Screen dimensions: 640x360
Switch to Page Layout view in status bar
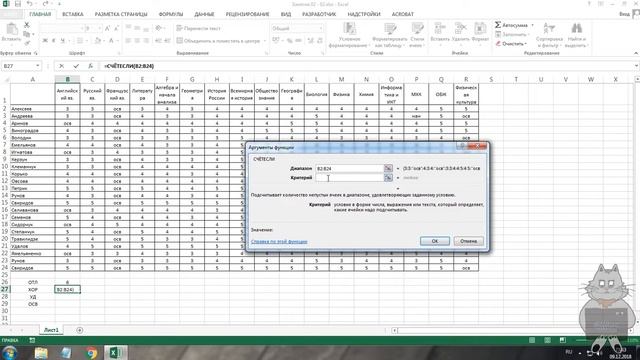(547, 340)
